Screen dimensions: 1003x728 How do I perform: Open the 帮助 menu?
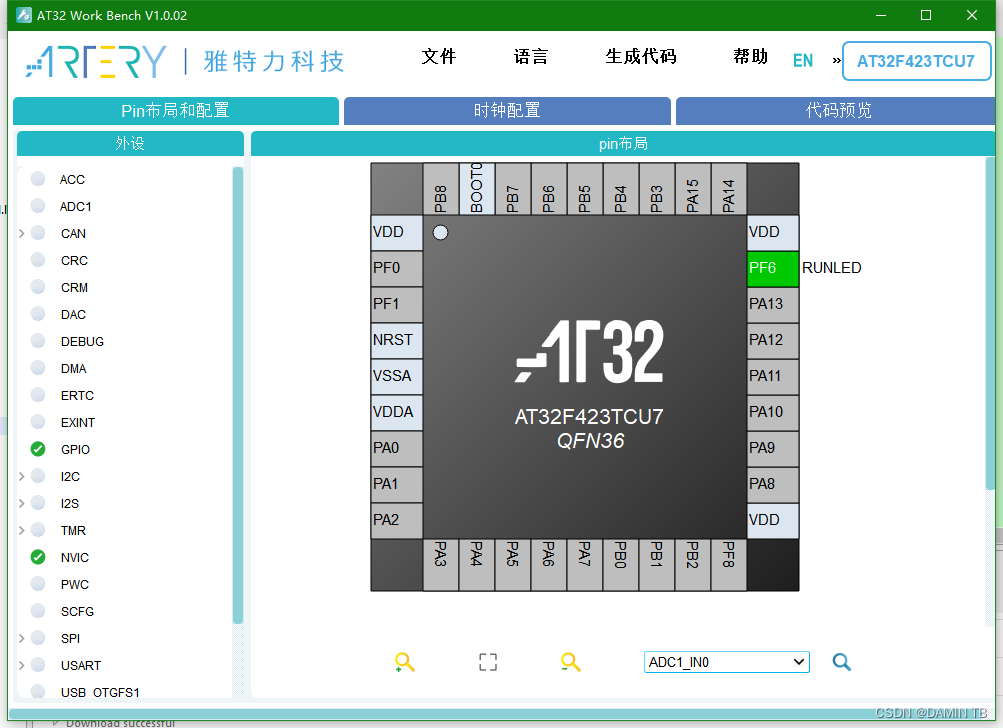coord(750,56)
